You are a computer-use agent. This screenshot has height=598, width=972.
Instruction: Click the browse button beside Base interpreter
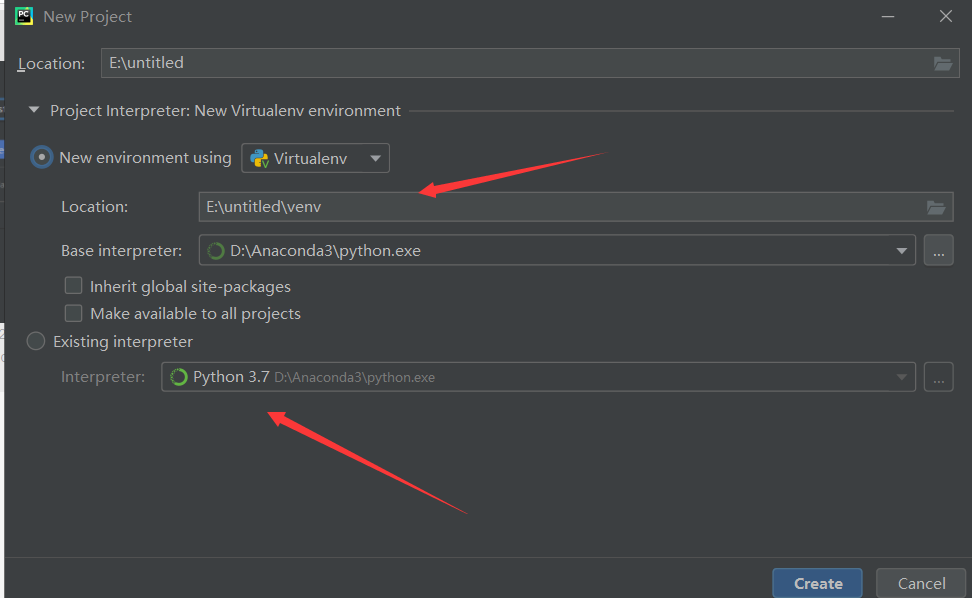tap(938, 250)
